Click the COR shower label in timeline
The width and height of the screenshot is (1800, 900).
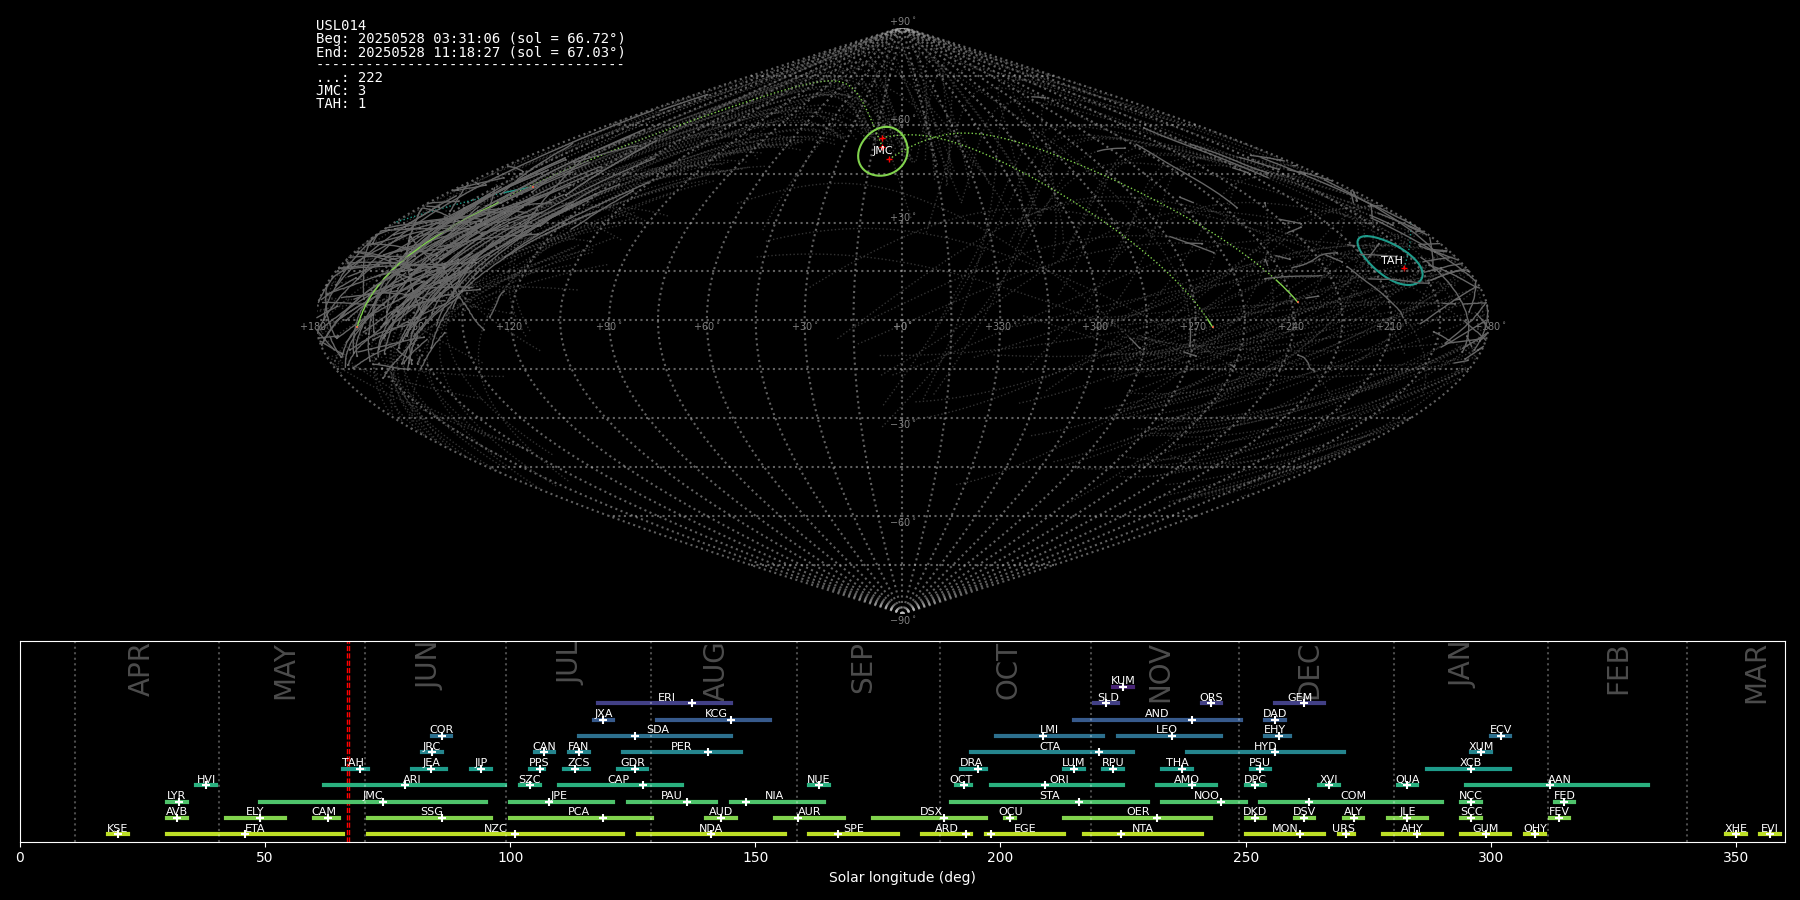tap(441, 730)
